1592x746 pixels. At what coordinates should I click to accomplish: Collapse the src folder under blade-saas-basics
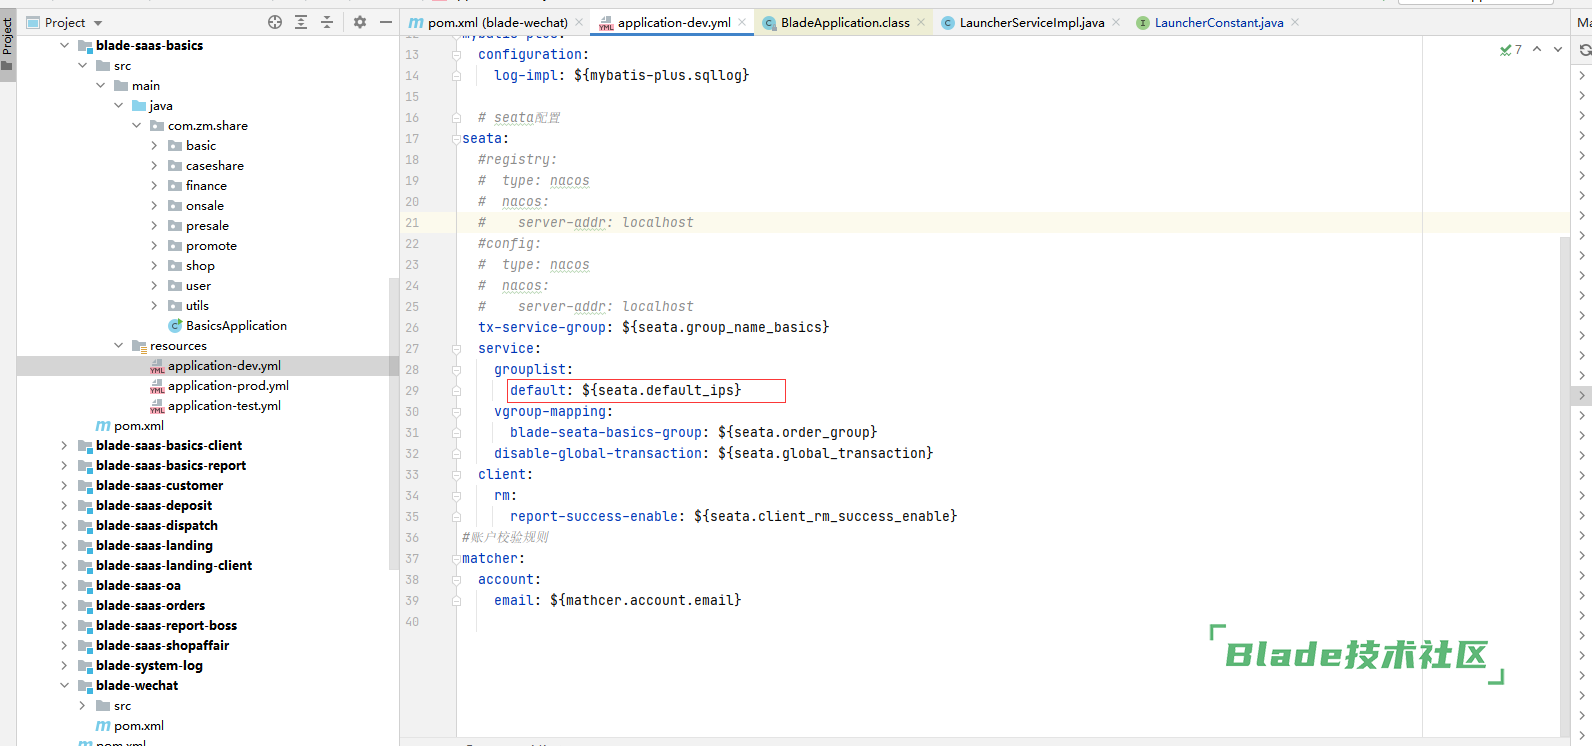pos(83,65)
